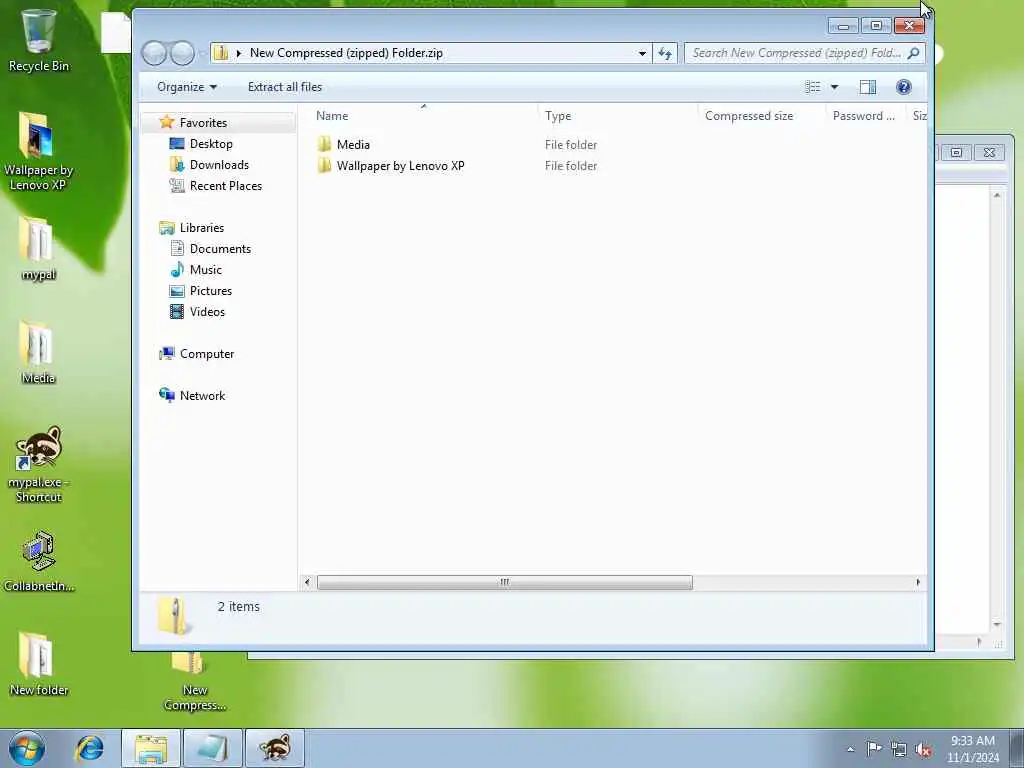Click background window scrollbar up arrow

click(997, 195)
